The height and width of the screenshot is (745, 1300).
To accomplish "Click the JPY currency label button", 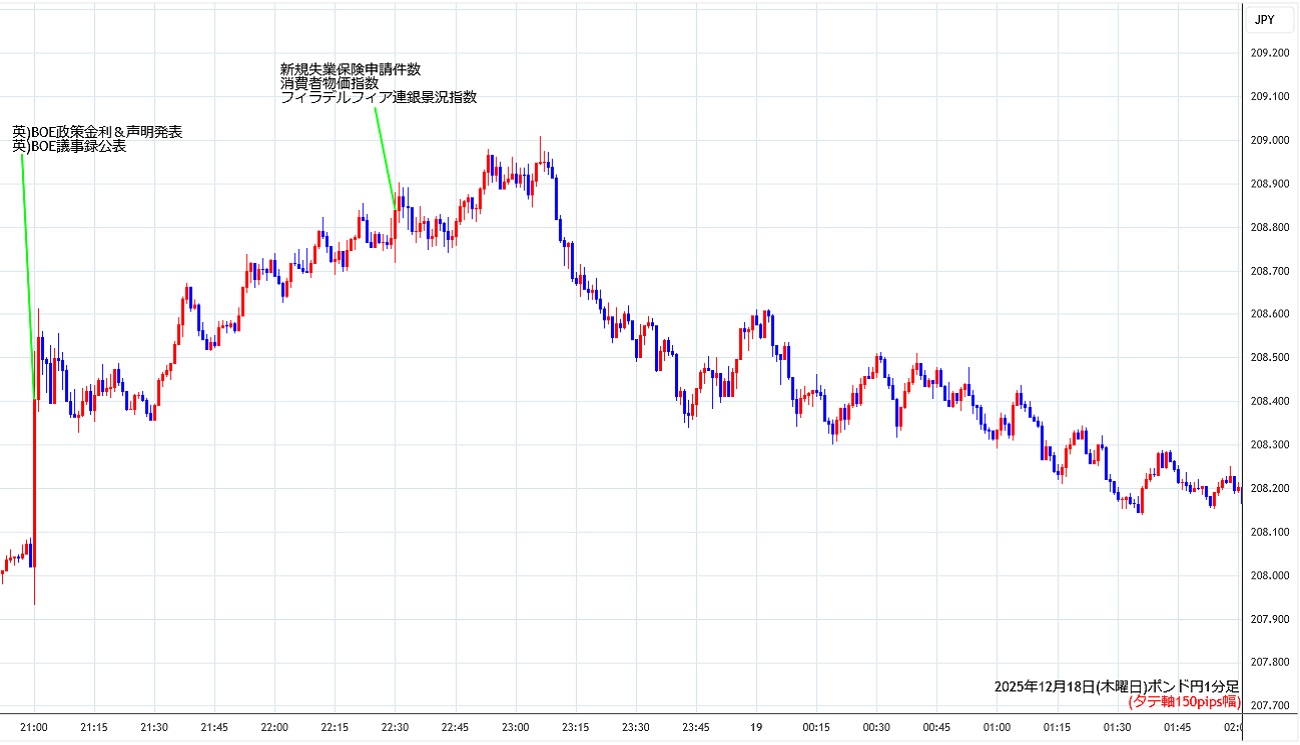I will (x=1264, y=19).
